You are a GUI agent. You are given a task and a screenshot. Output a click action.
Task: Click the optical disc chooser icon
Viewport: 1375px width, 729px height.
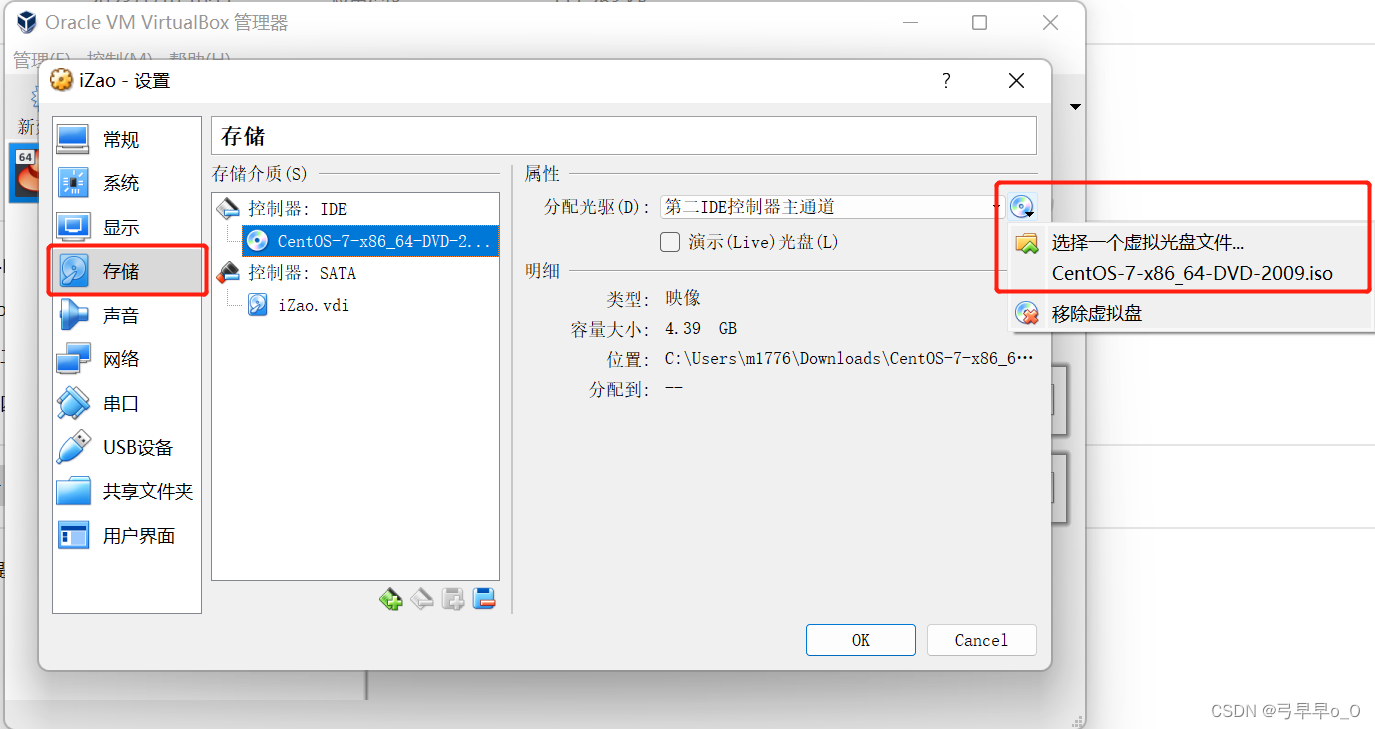1022,207
